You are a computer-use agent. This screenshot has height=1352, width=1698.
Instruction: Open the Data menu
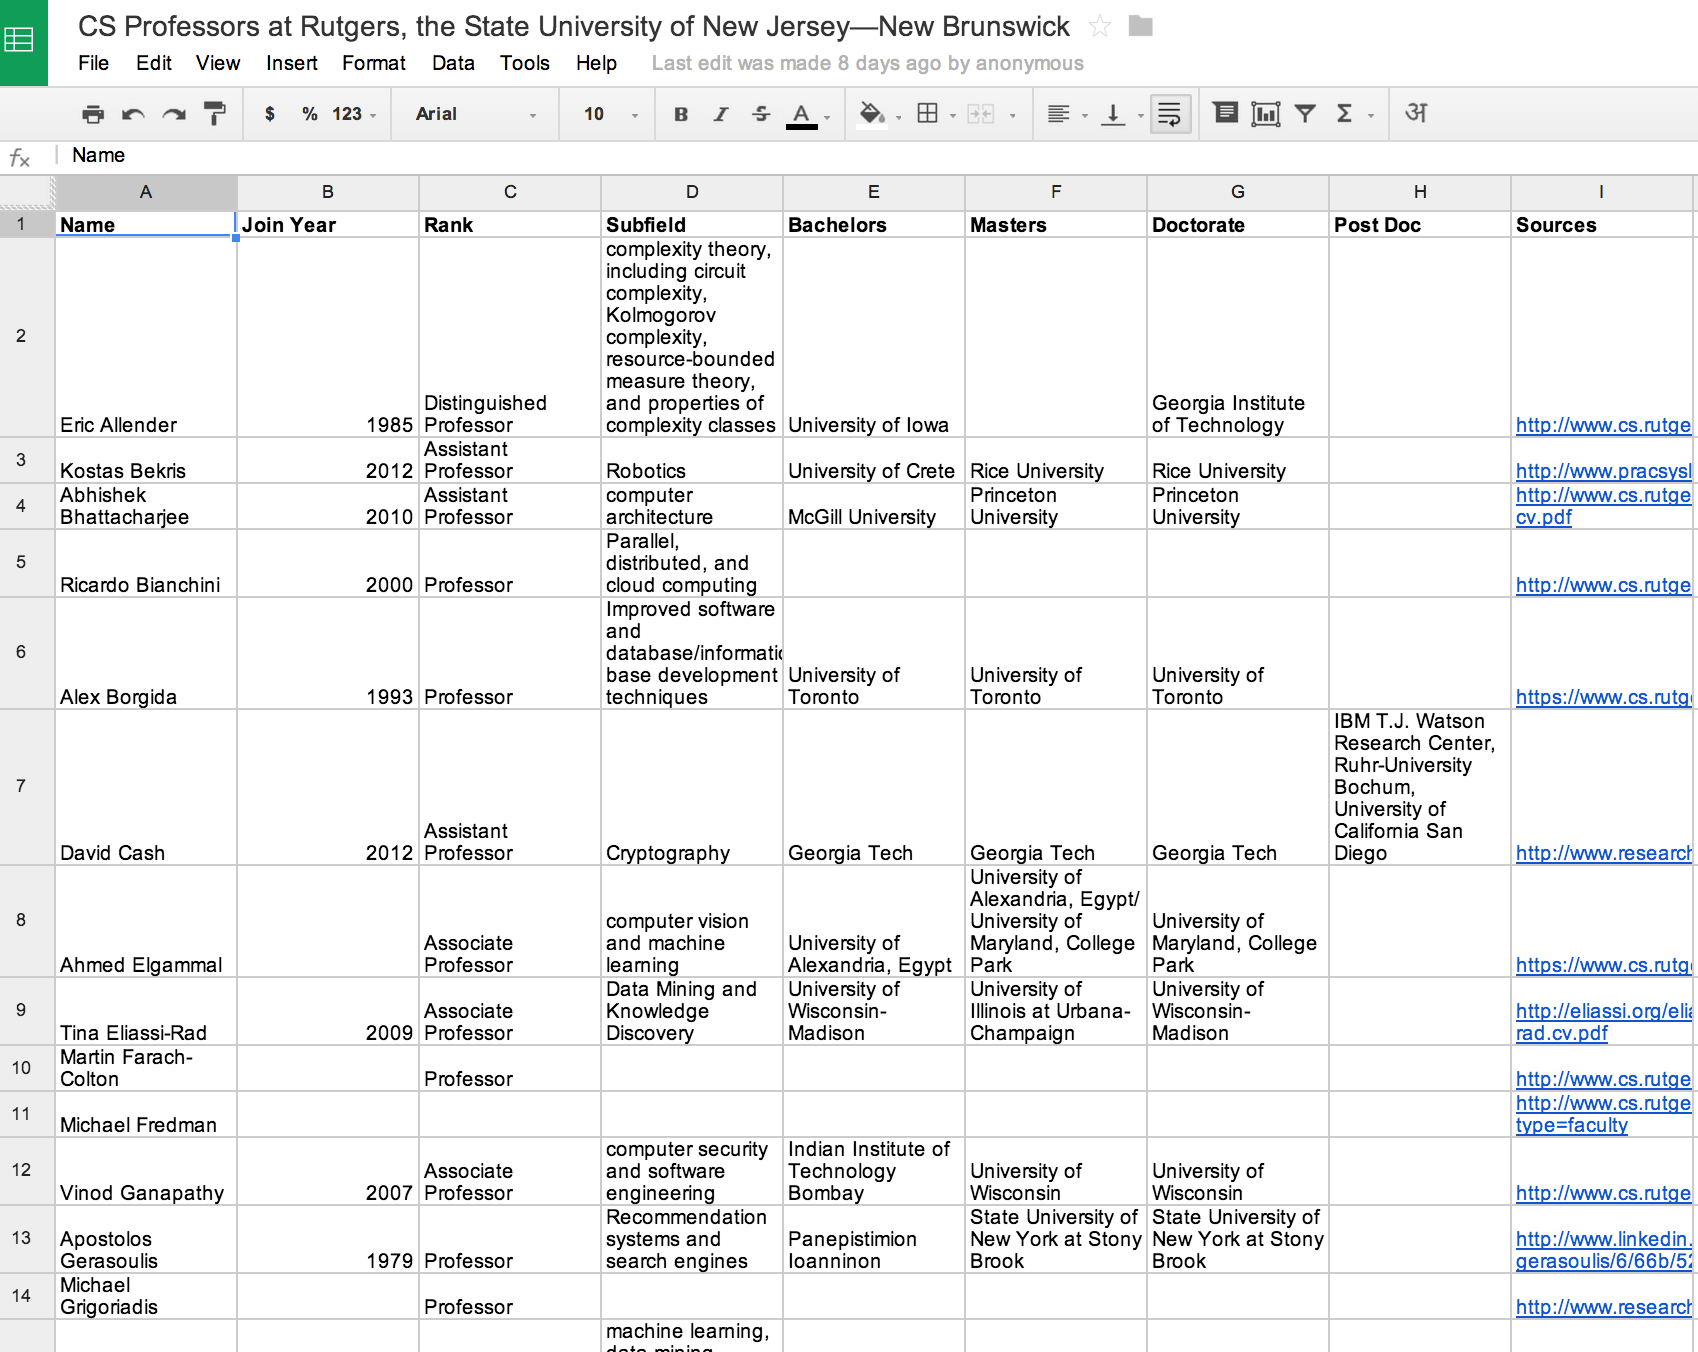453,63
